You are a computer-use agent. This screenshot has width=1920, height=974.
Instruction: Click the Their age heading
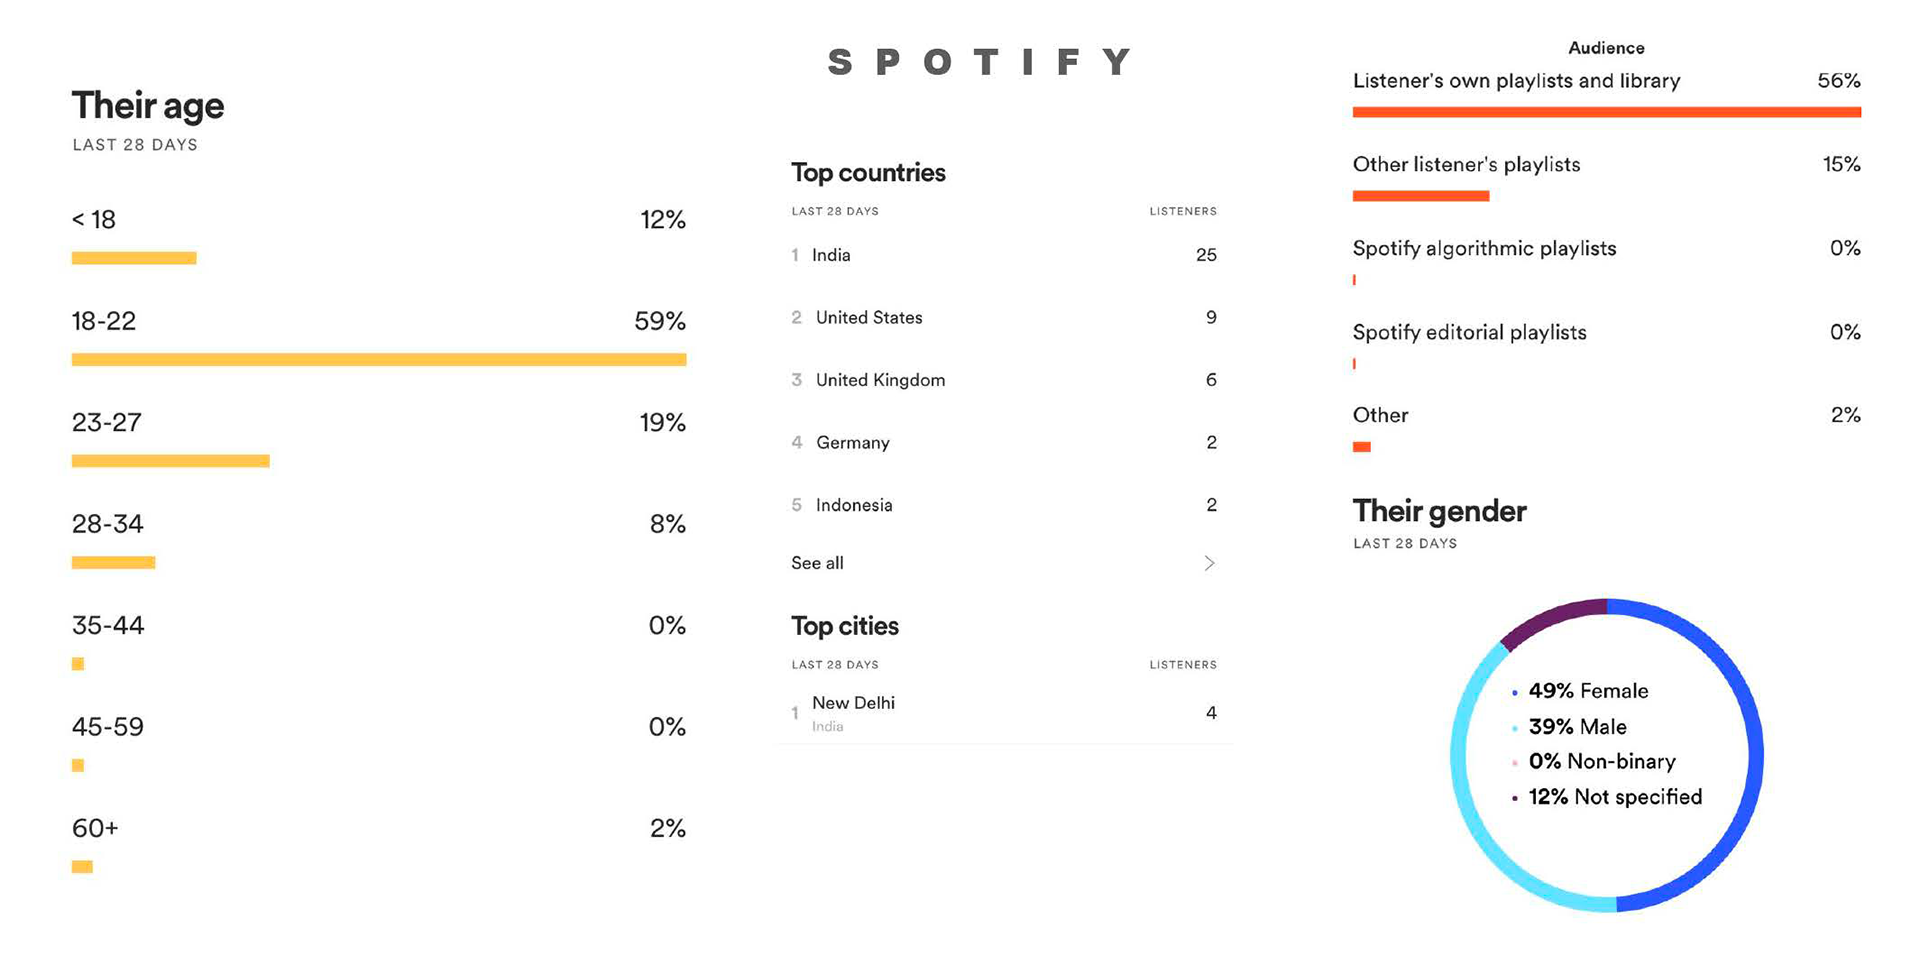point(148,106)
